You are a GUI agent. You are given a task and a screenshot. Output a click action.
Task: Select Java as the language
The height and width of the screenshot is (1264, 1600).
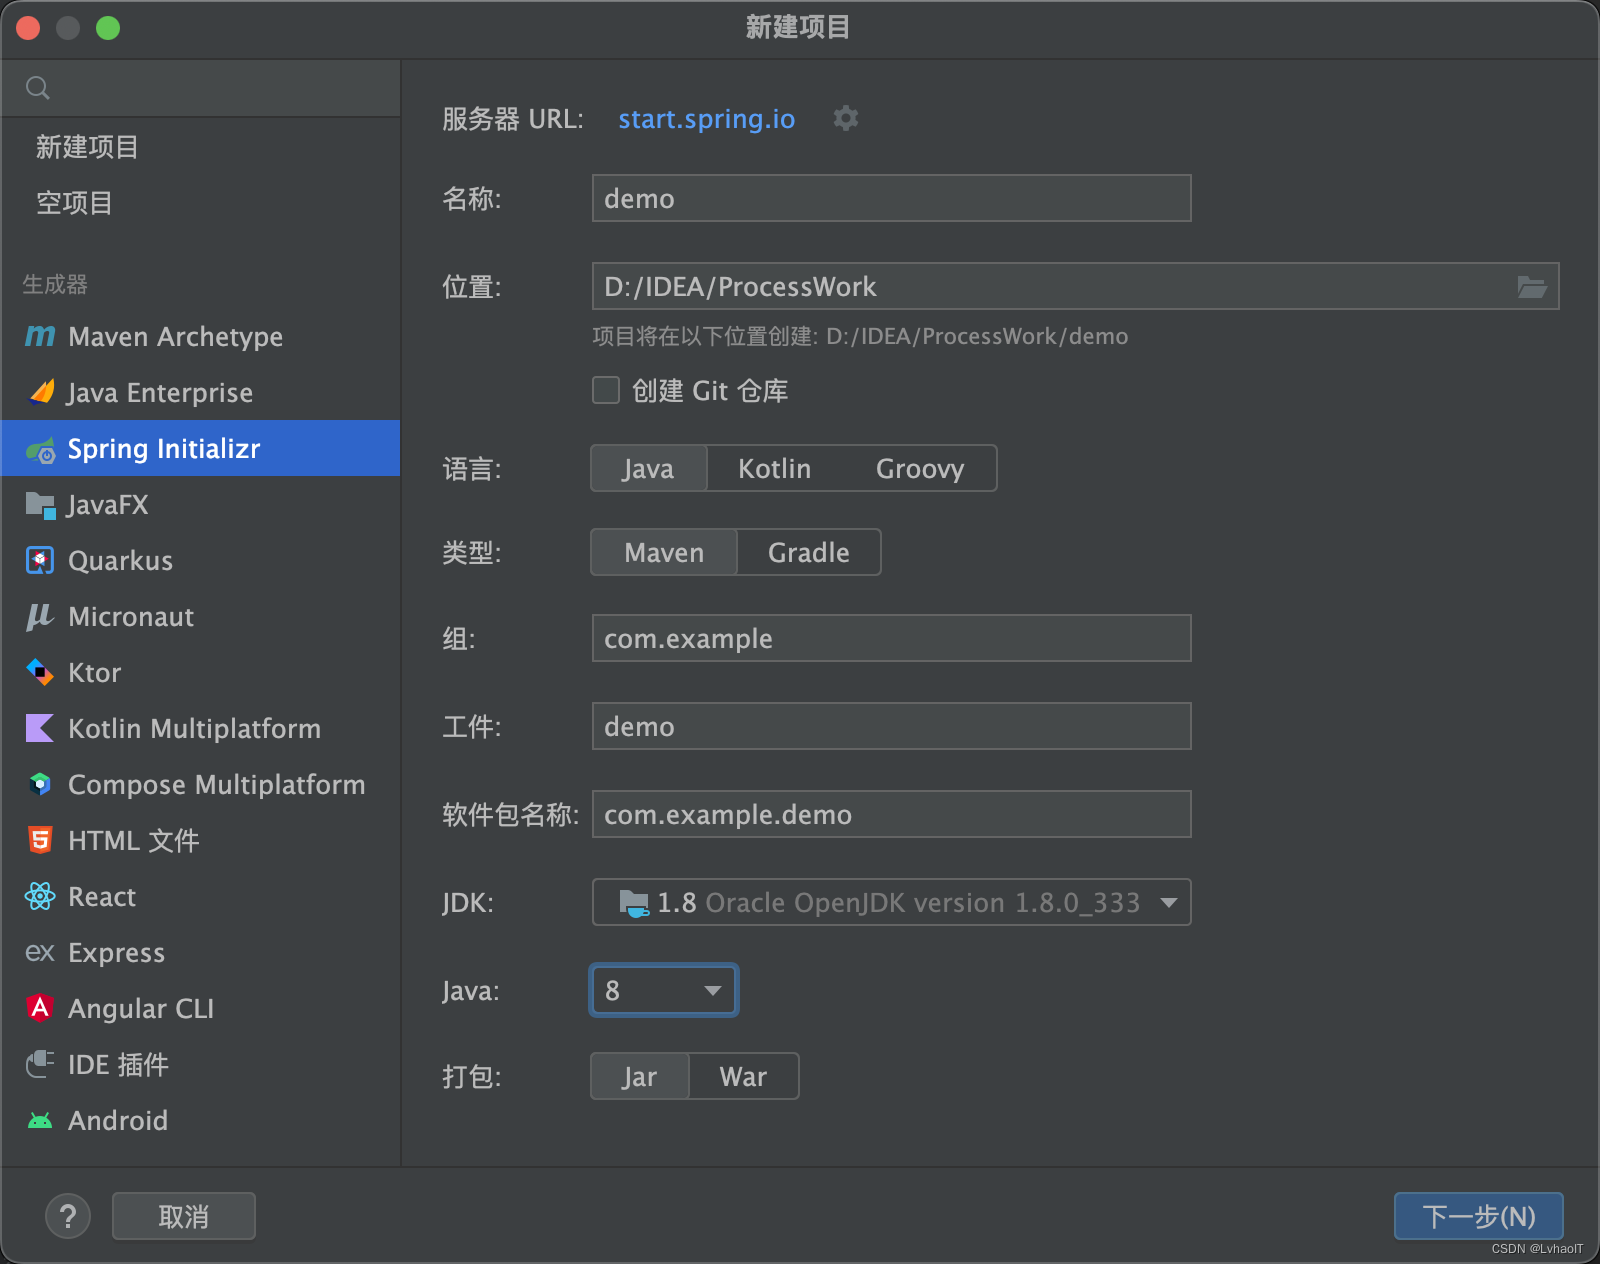648,468
